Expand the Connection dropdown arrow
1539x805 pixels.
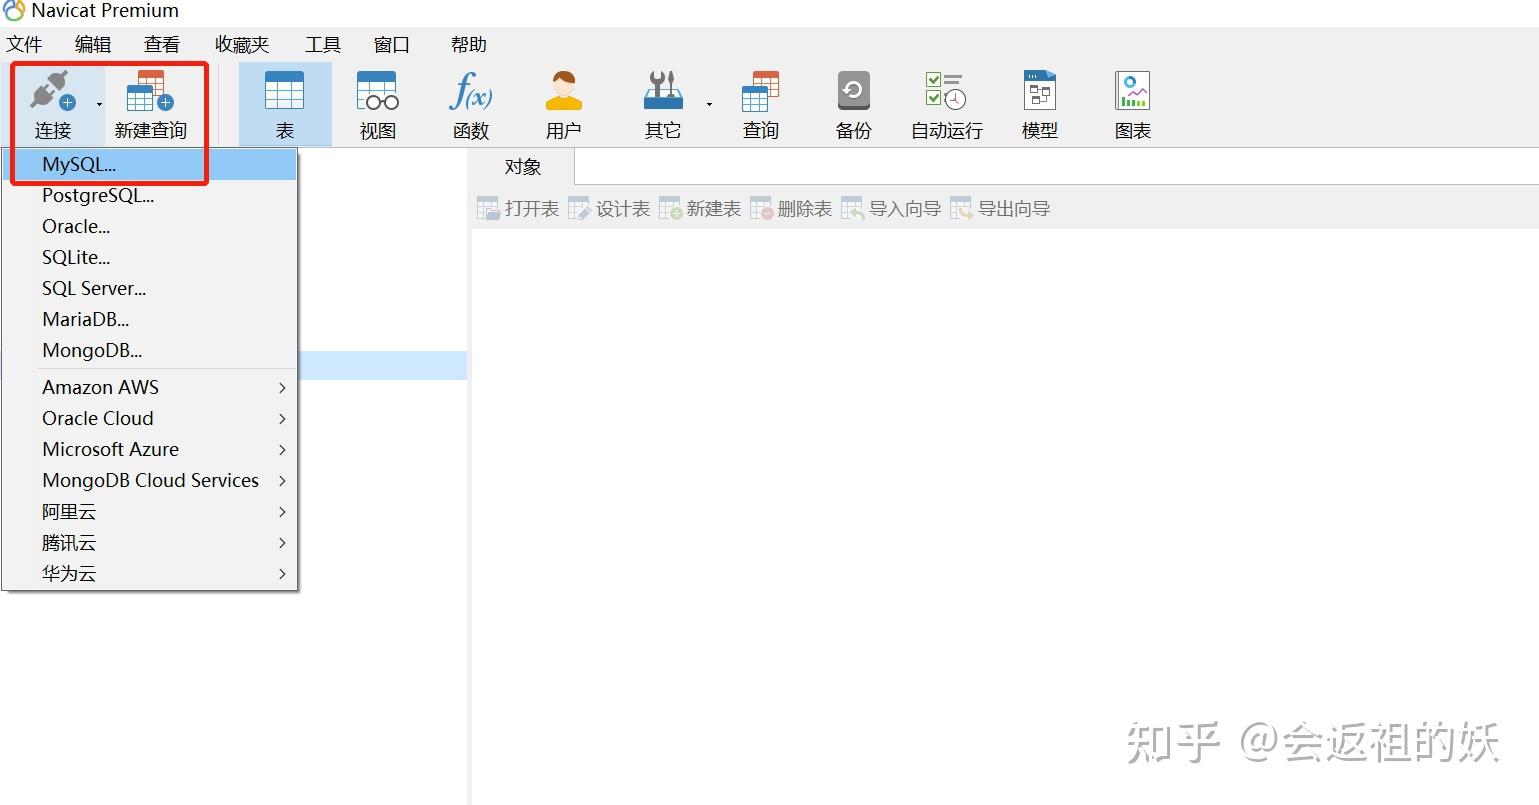click(x=99, y=105)
